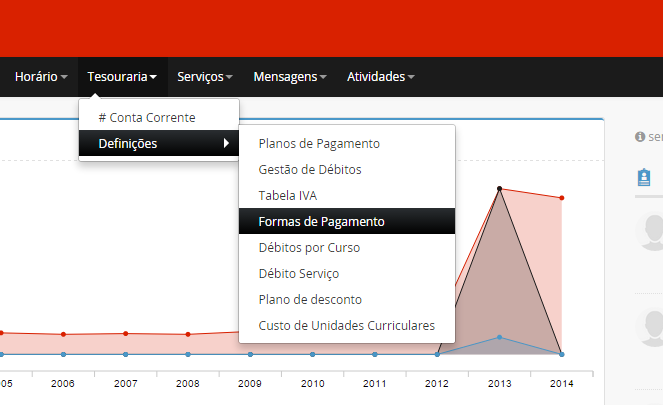Collapse the Tesouraria dropdown menu

[x=121, y=76]
